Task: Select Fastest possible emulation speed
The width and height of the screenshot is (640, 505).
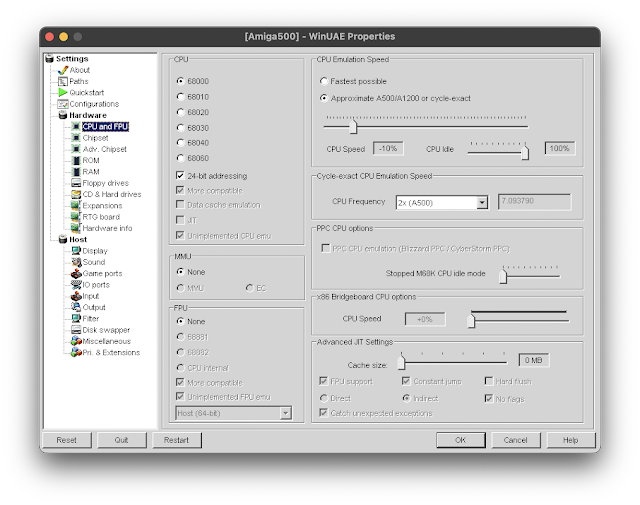Action: point(324,81)
